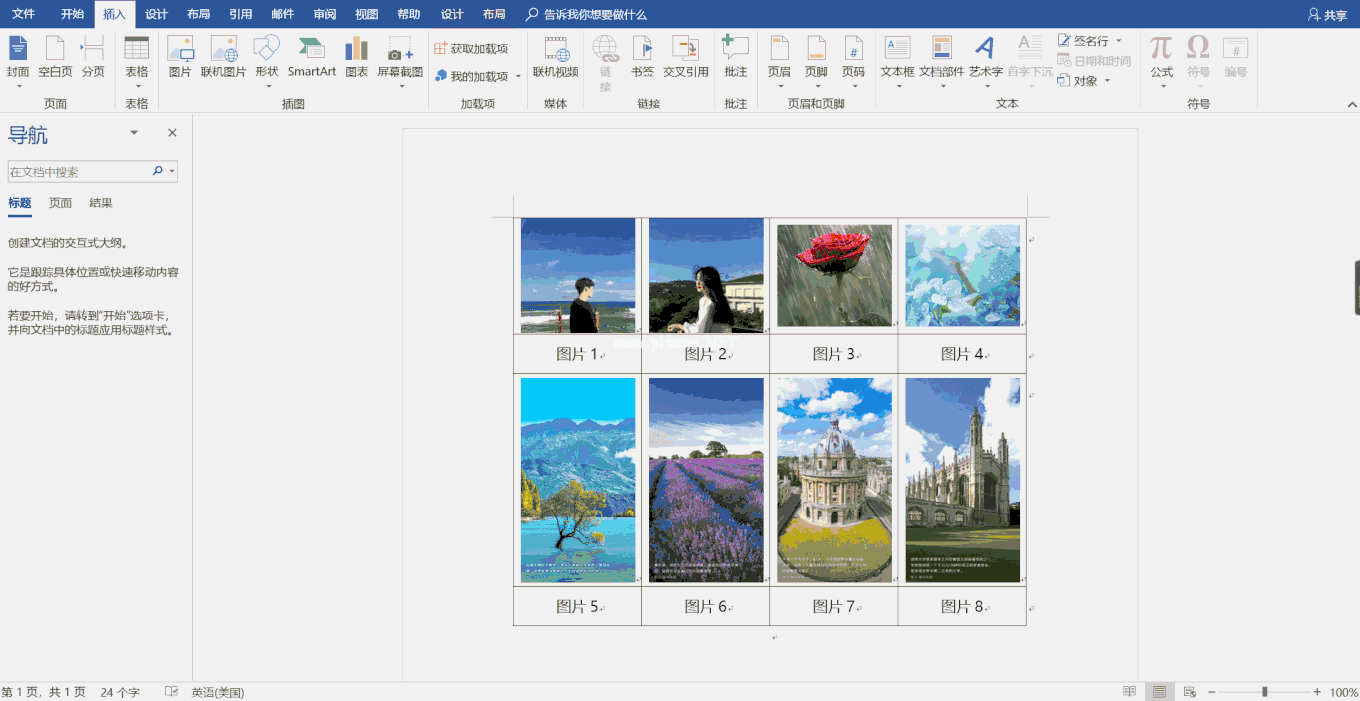Open the screenshot (屏幕截图) tool
Screen dimensions: 1360x701
[400, 61]
